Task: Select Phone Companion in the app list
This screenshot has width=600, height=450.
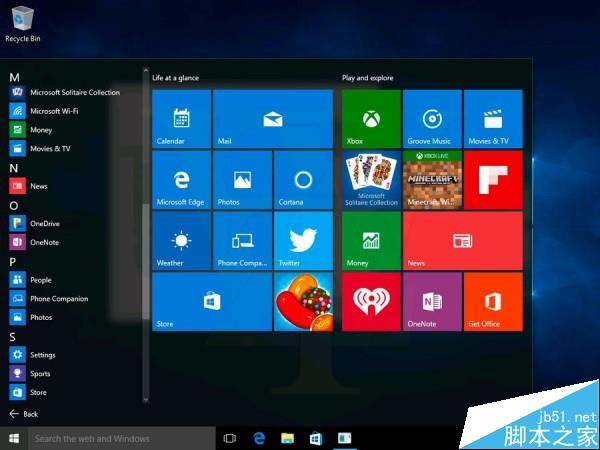Action: tap(58, 299)
